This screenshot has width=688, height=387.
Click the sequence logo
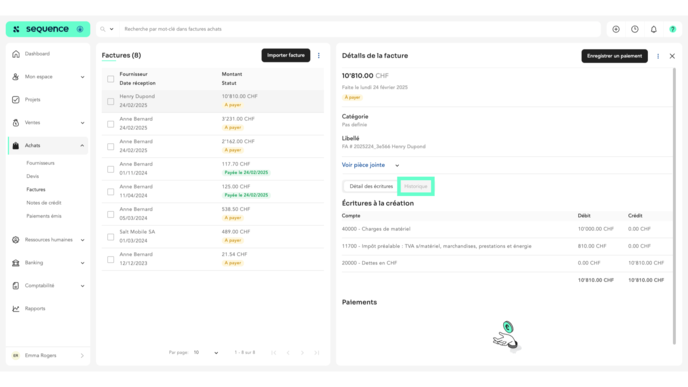coord(41,29)
